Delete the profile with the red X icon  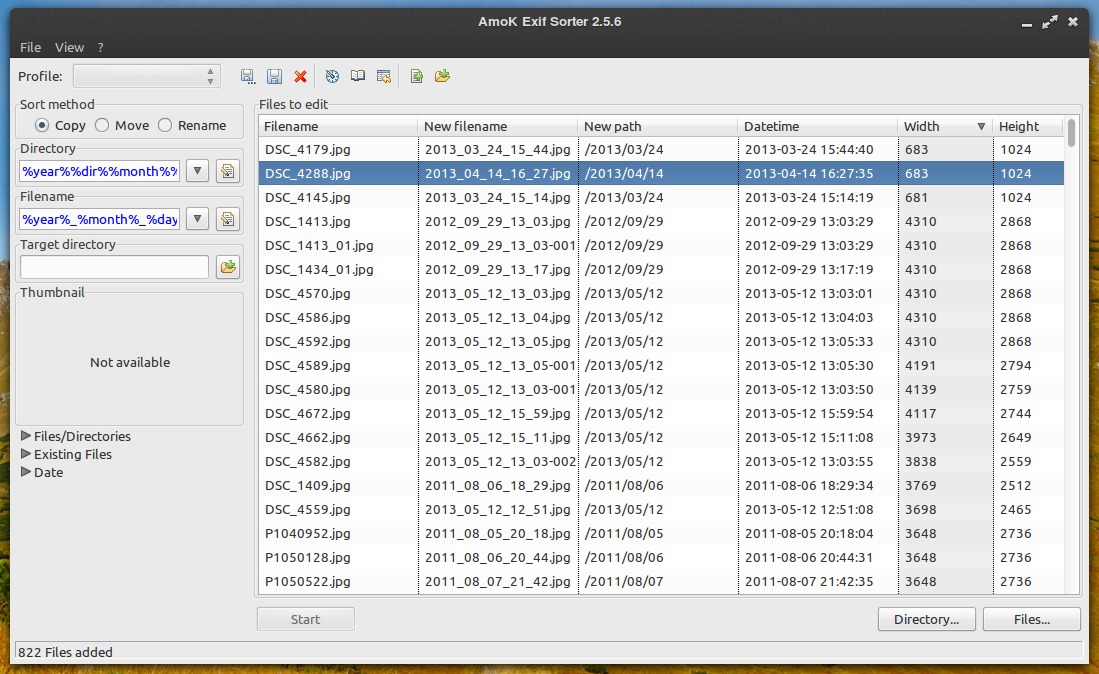click(x=301, y=76)
